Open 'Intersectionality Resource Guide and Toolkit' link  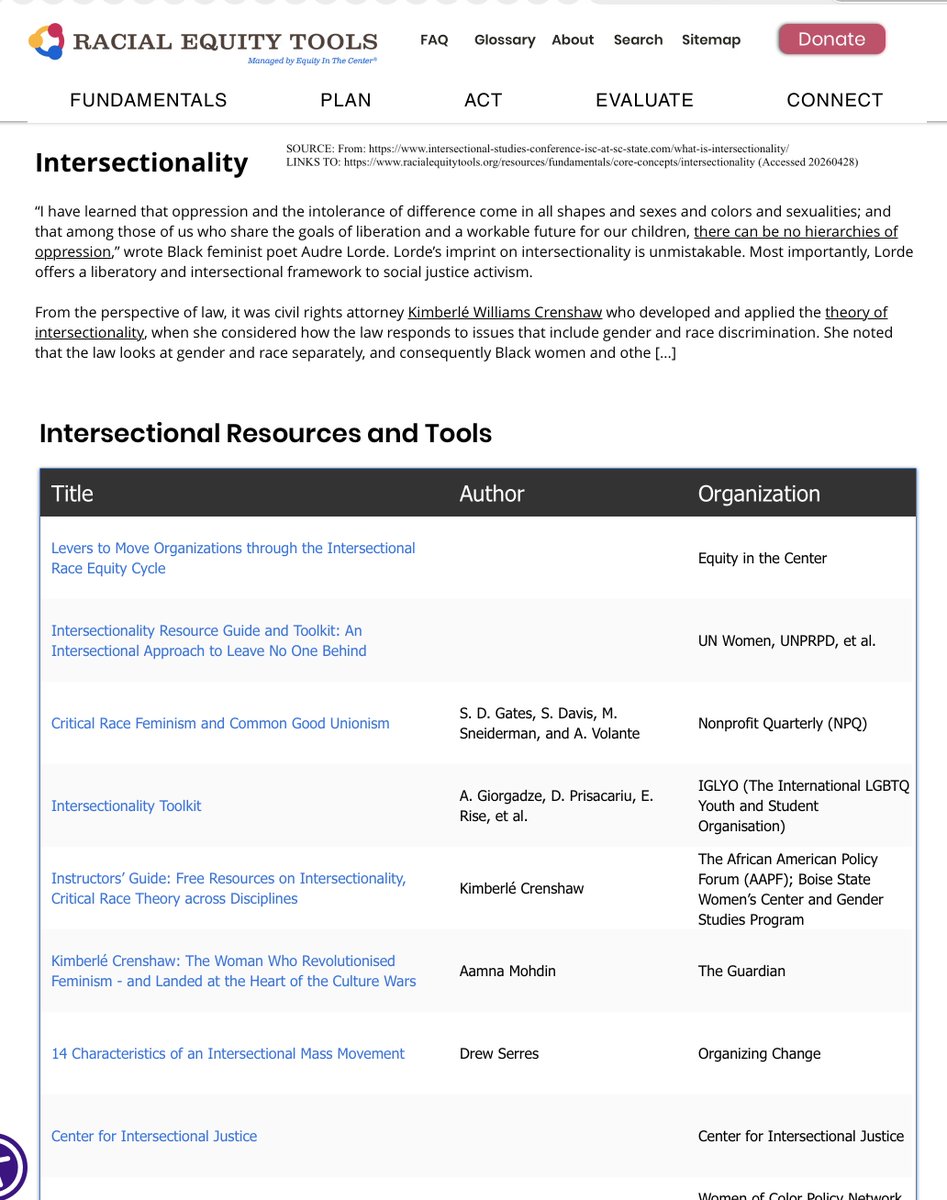point(209,641)
